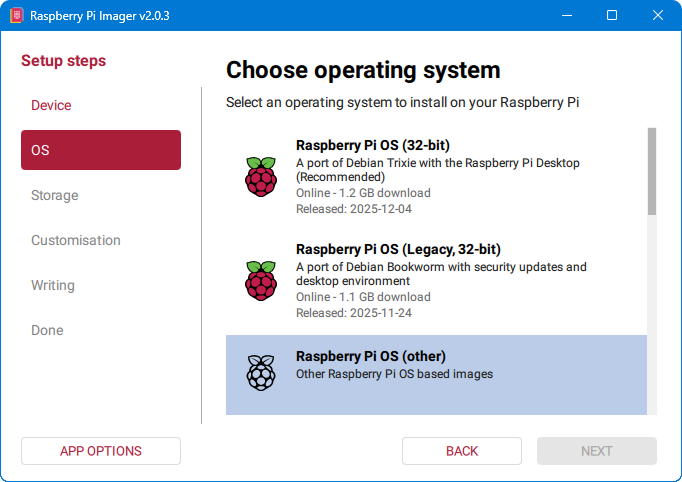Switch to the Storage step
Screen dimensions: 682x482
click(55, 195)
